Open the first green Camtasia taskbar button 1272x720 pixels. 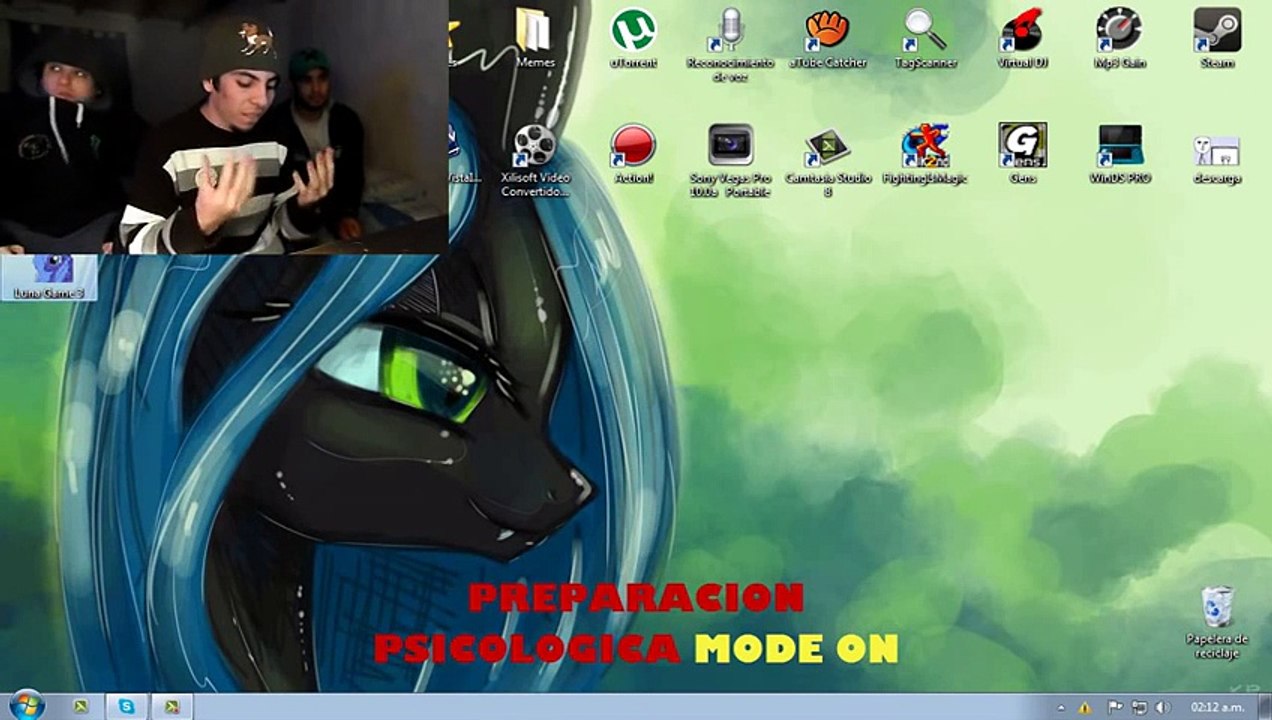[81, 706]
